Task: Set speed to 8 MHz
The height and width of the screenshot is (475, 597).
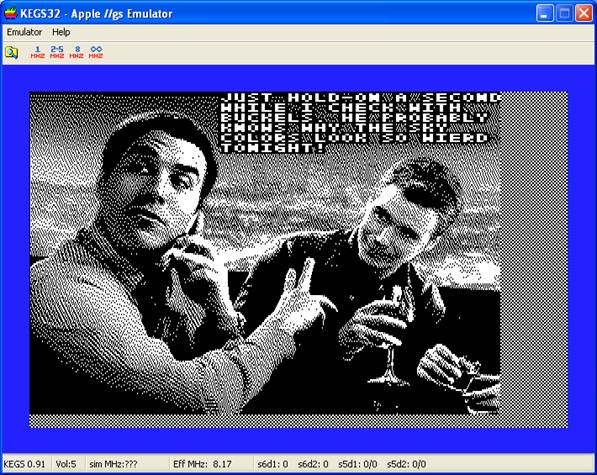Action: (x=76, y=52)
